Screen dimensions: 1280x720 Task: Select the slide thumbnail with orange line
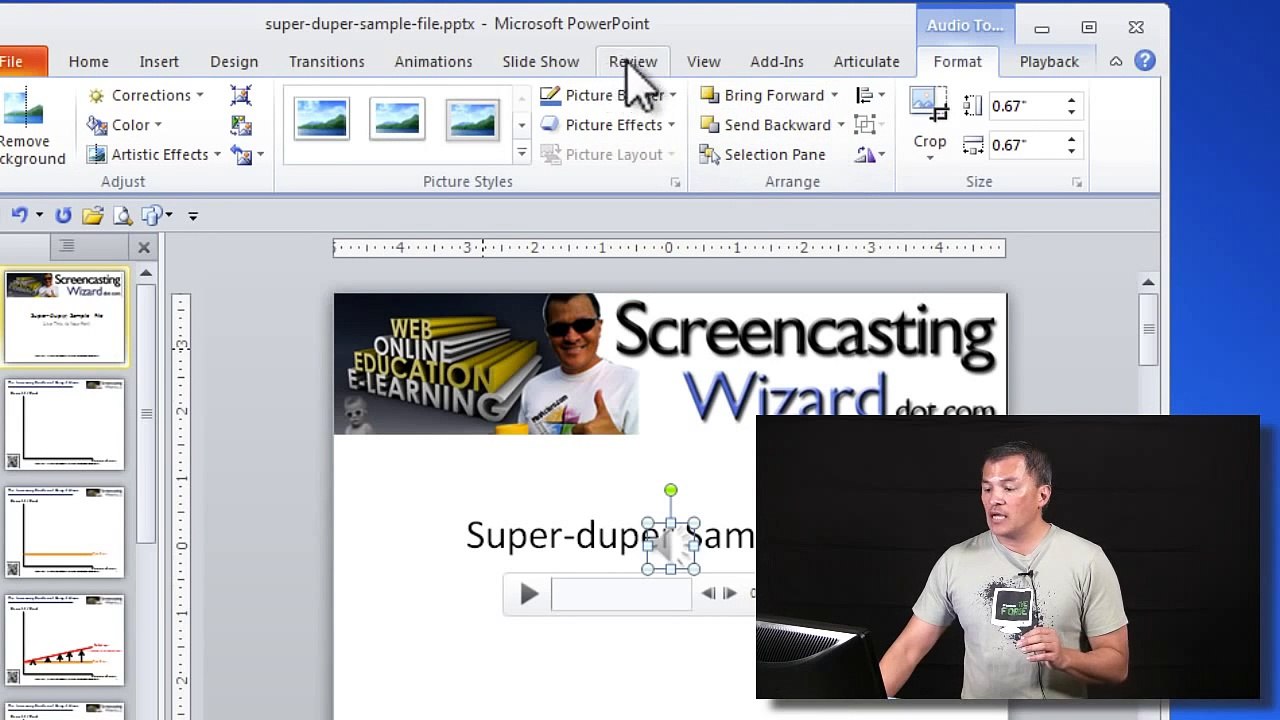tap(65, 532)
